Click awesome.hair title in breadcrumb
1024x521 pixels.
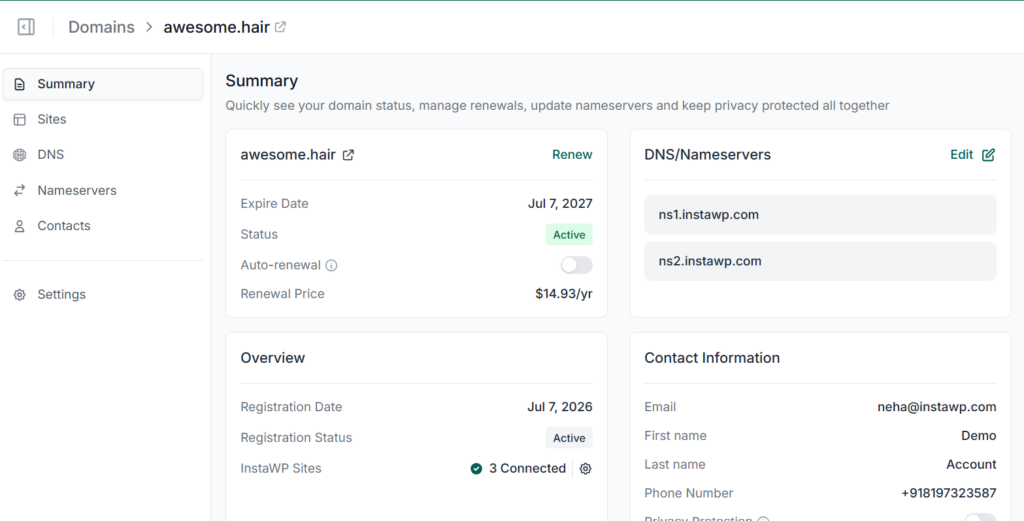click(216, 27)
